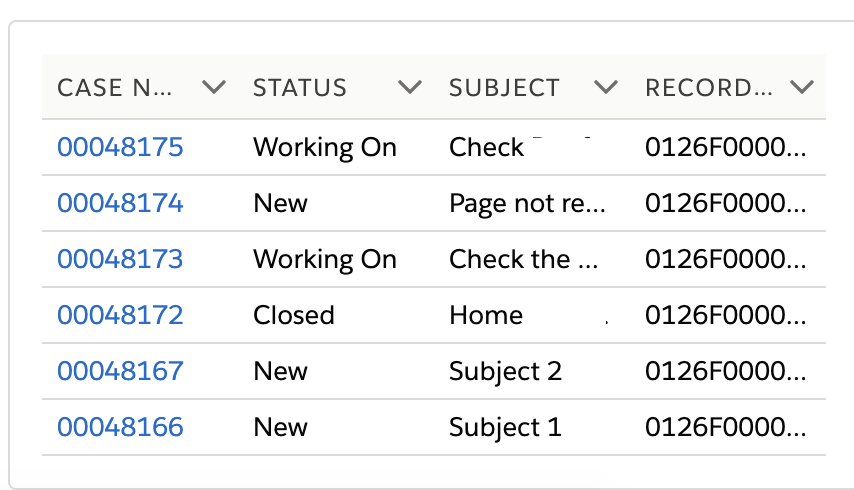Sort by the Case Number column header

pos(115,88)
